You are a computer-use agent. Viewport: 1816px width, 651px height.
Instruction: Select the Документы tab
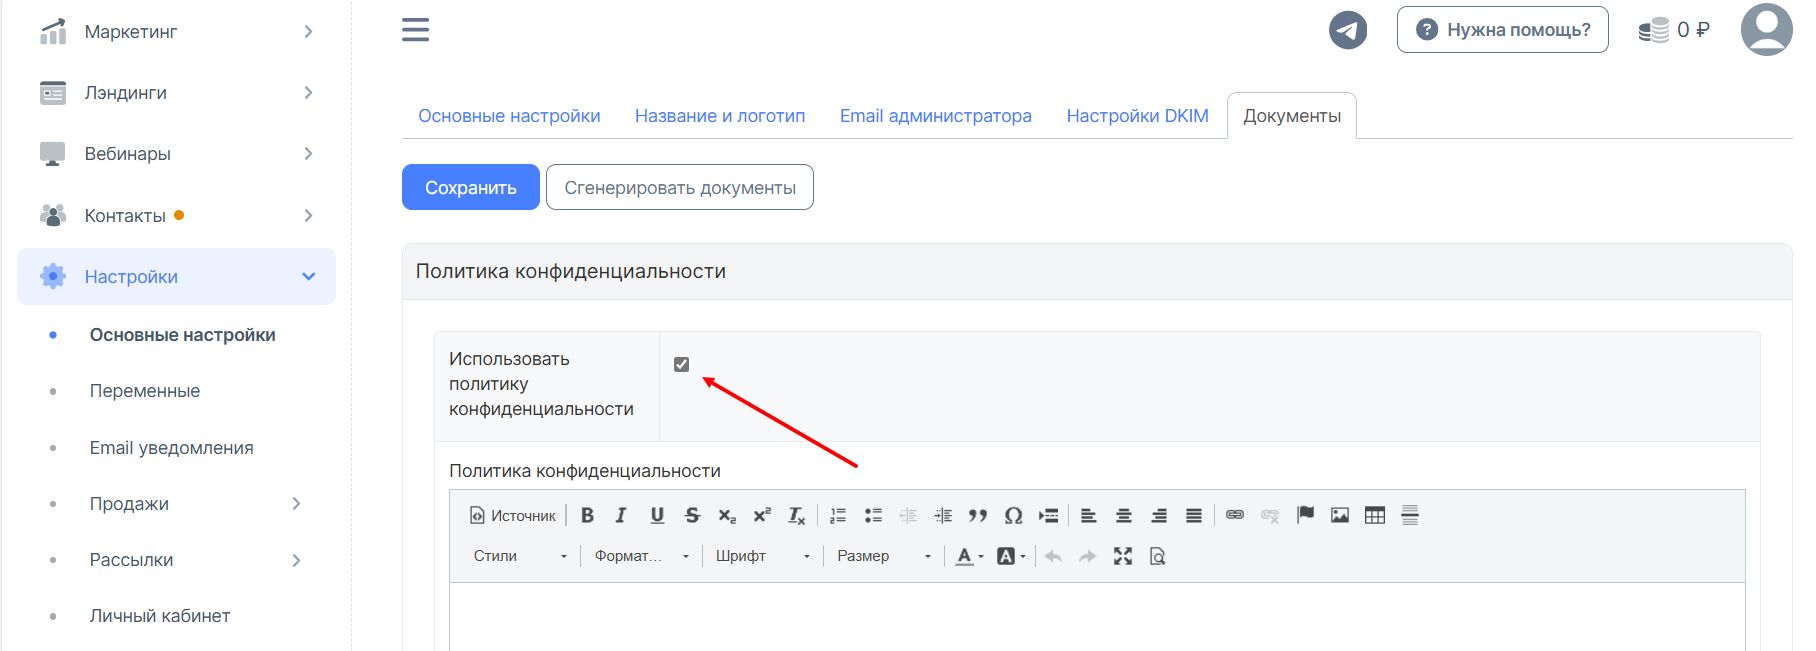pos(1292,116)
